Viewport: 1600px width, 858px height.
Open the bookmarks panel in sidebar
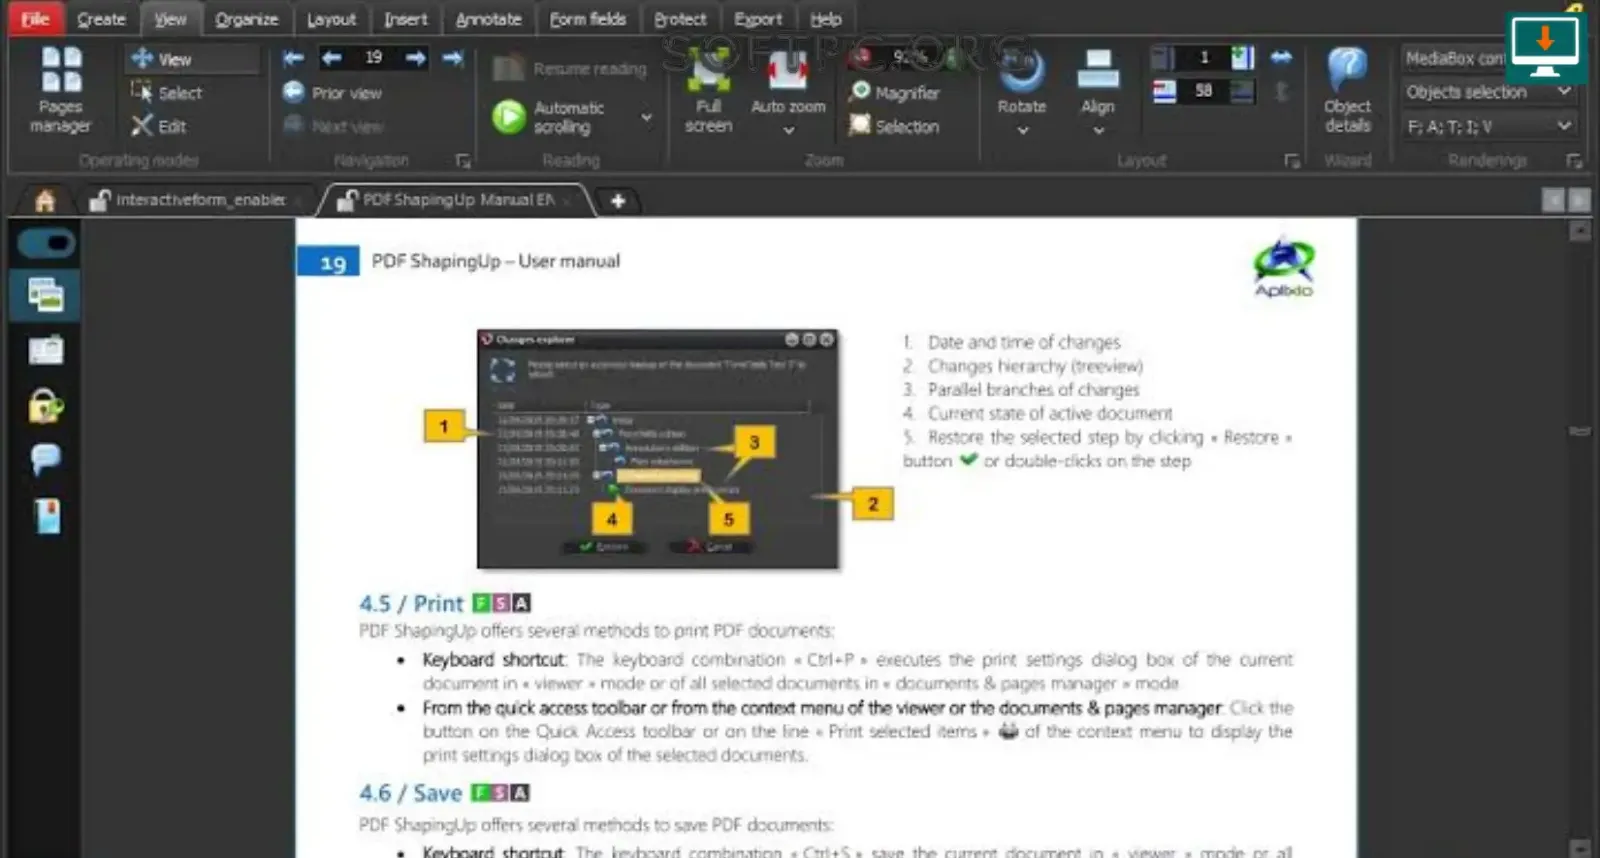(47, 517)
